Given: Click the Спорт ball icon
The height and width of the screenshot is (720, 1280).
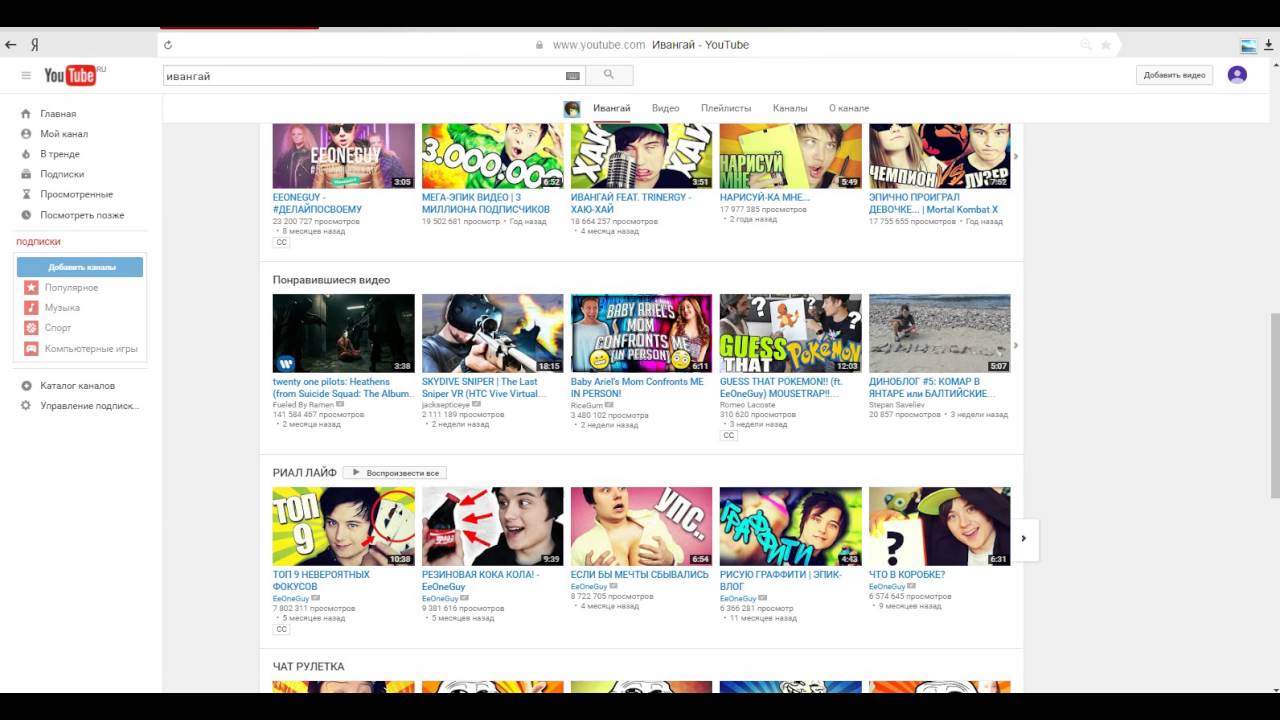Looking at the screenshot, I should pyautogui.click(x=31, y=328).
